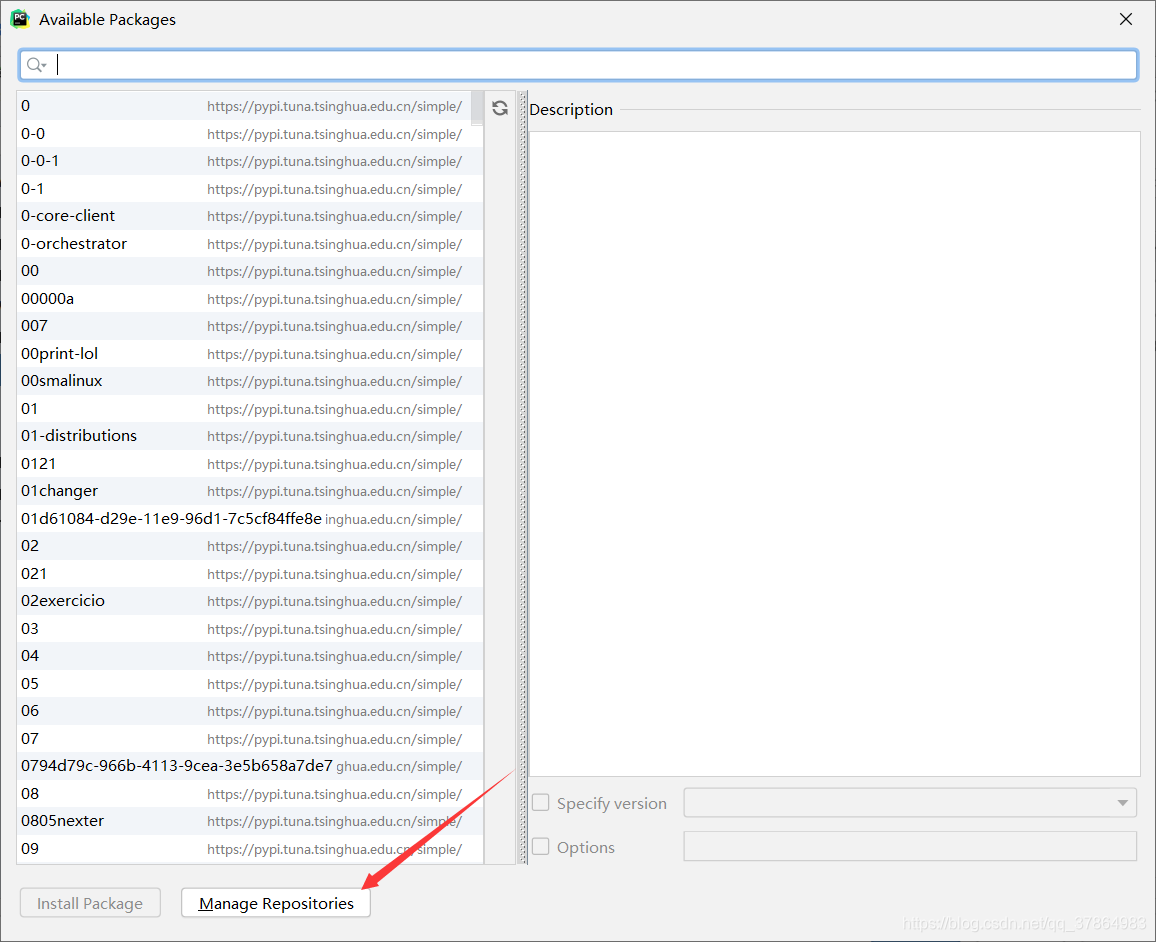
Task: Select package '0121'
Action: tap(250, 464)
